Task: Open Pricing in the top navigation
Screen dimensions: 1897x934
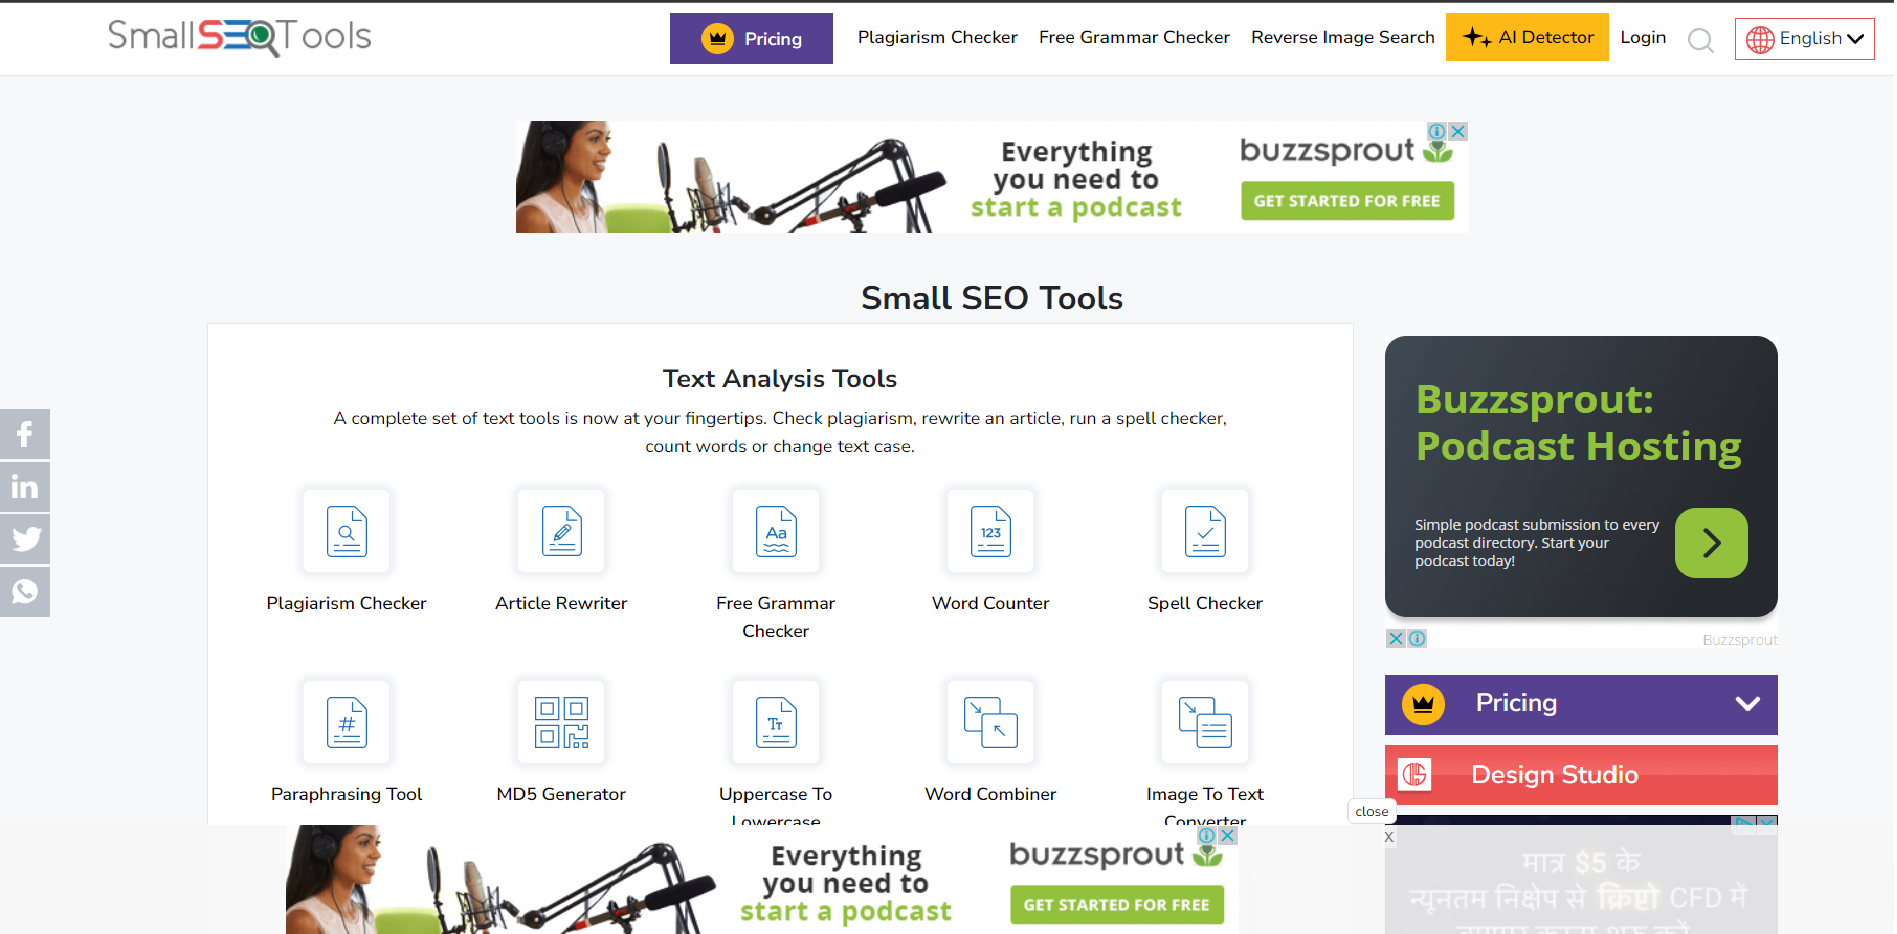Action: [x=751, y=38]
